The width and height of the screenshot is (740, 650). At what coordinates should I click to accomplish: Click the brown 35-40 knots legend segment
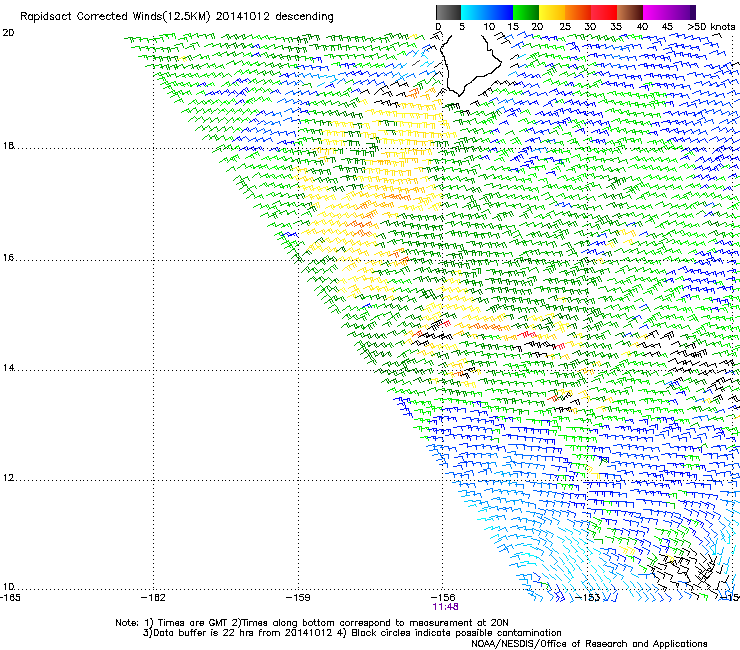630,12
